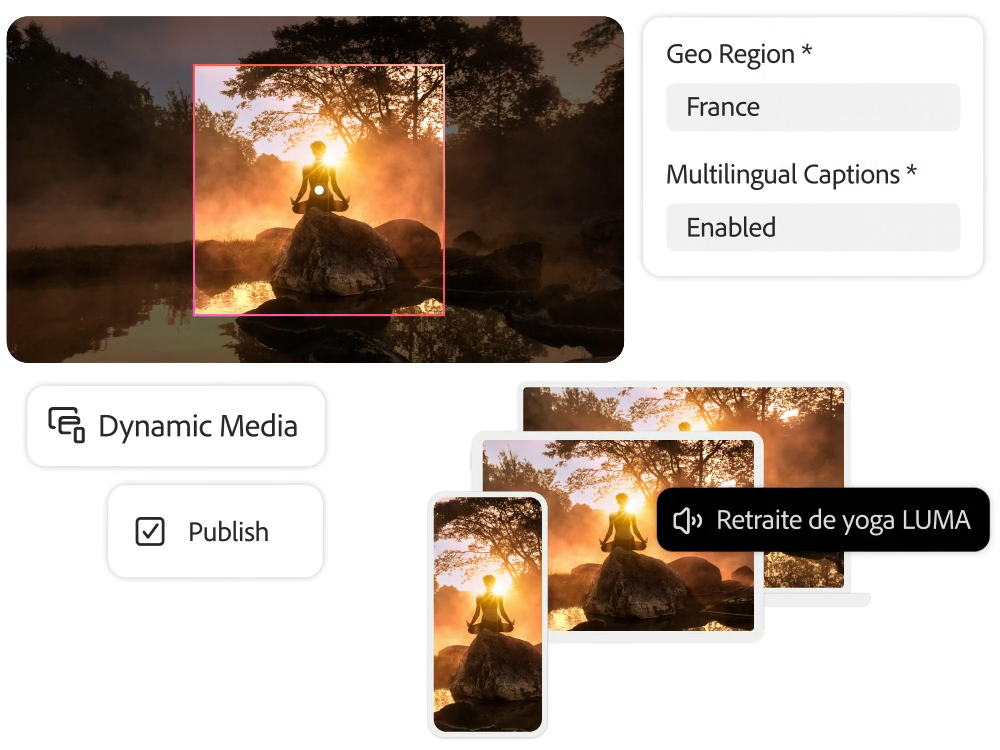Click bottom-right corner of pink crop frame
The image size is (1000, 750).
tap(443, 314)
